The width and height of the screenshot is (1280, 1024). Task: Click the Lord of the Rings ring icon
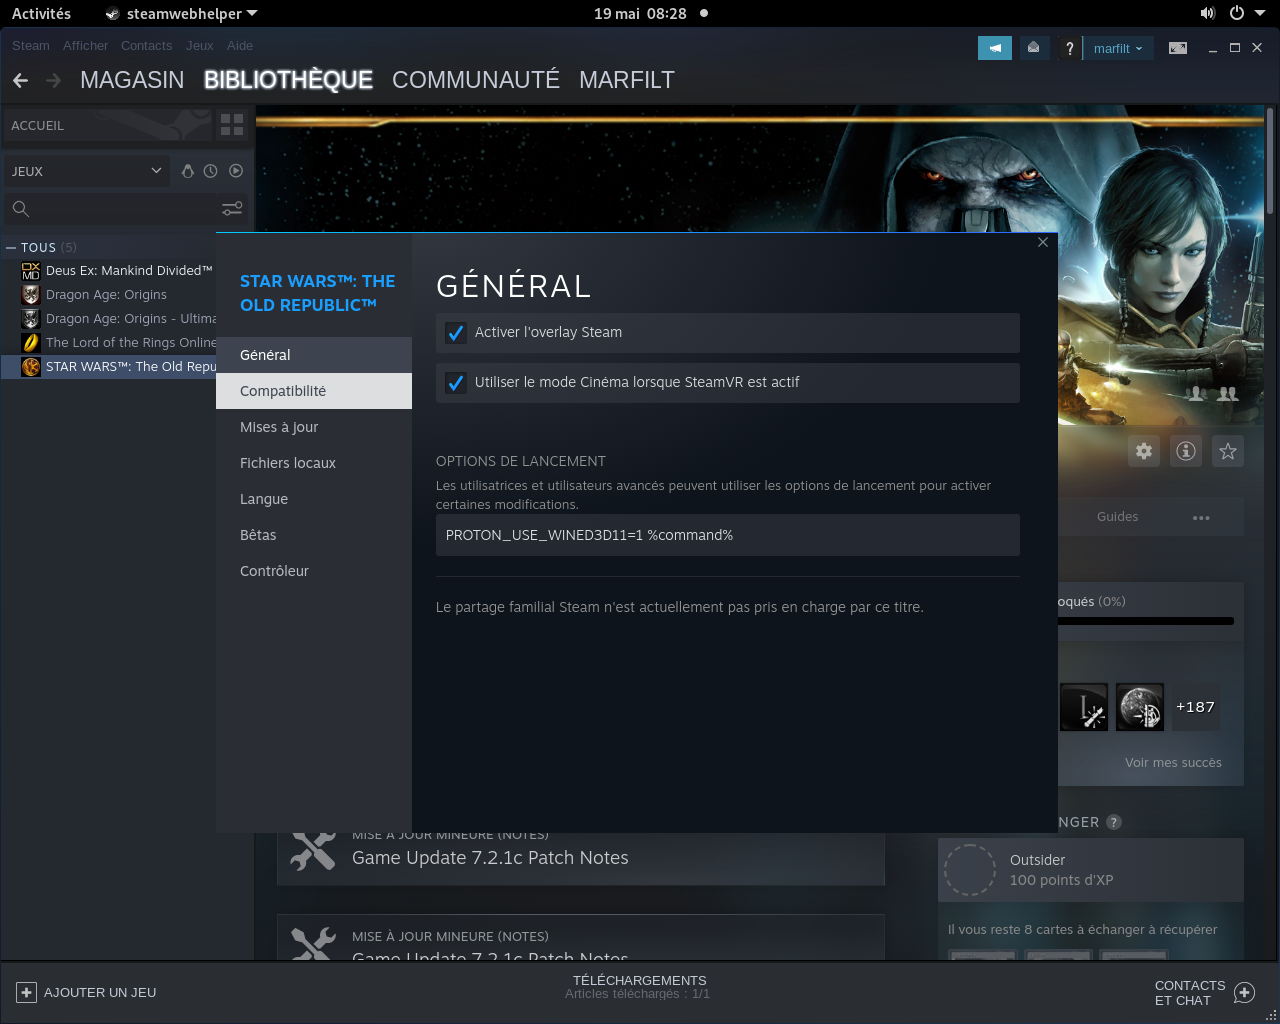pyautogui.click(x=31, y=342)
